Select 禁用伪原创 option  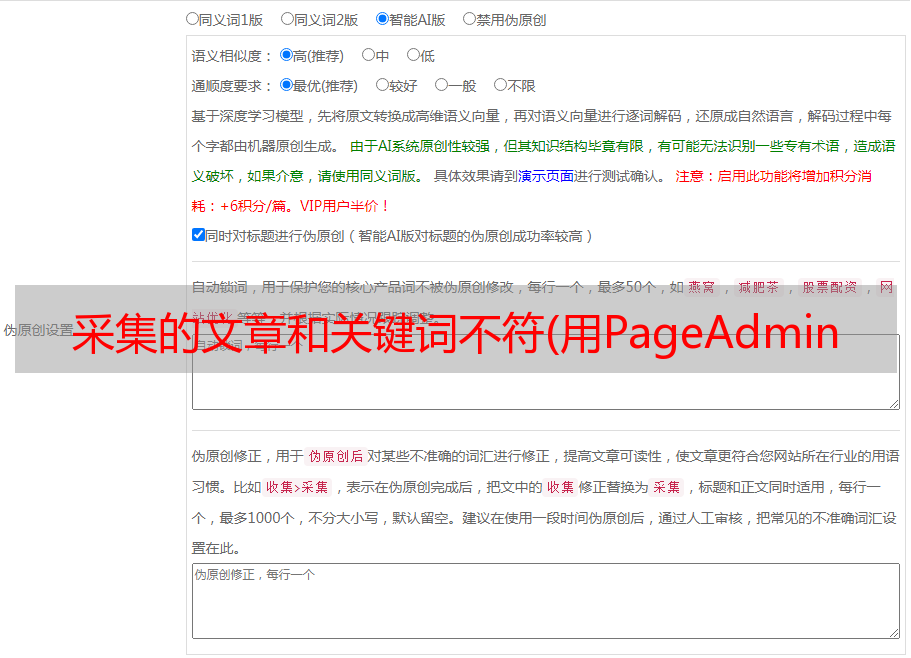469,19
